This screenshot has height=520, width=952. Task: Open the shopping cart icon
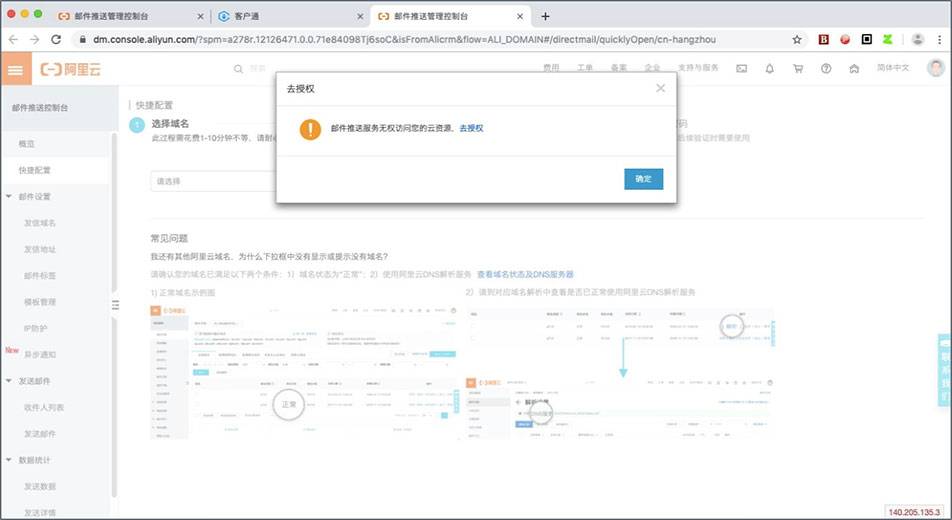797,69
